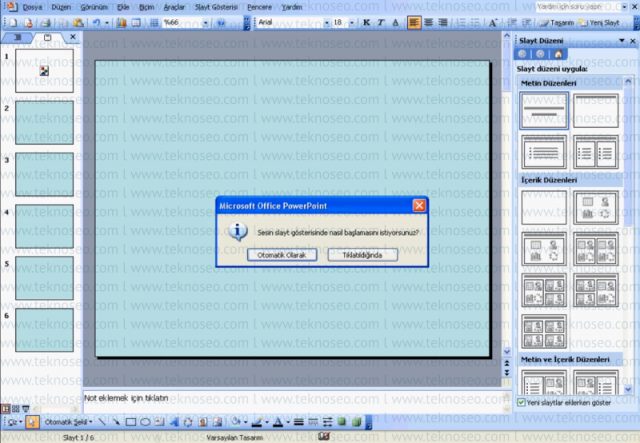
Task: Click task pane Back arrow
Action: point(522,54)
